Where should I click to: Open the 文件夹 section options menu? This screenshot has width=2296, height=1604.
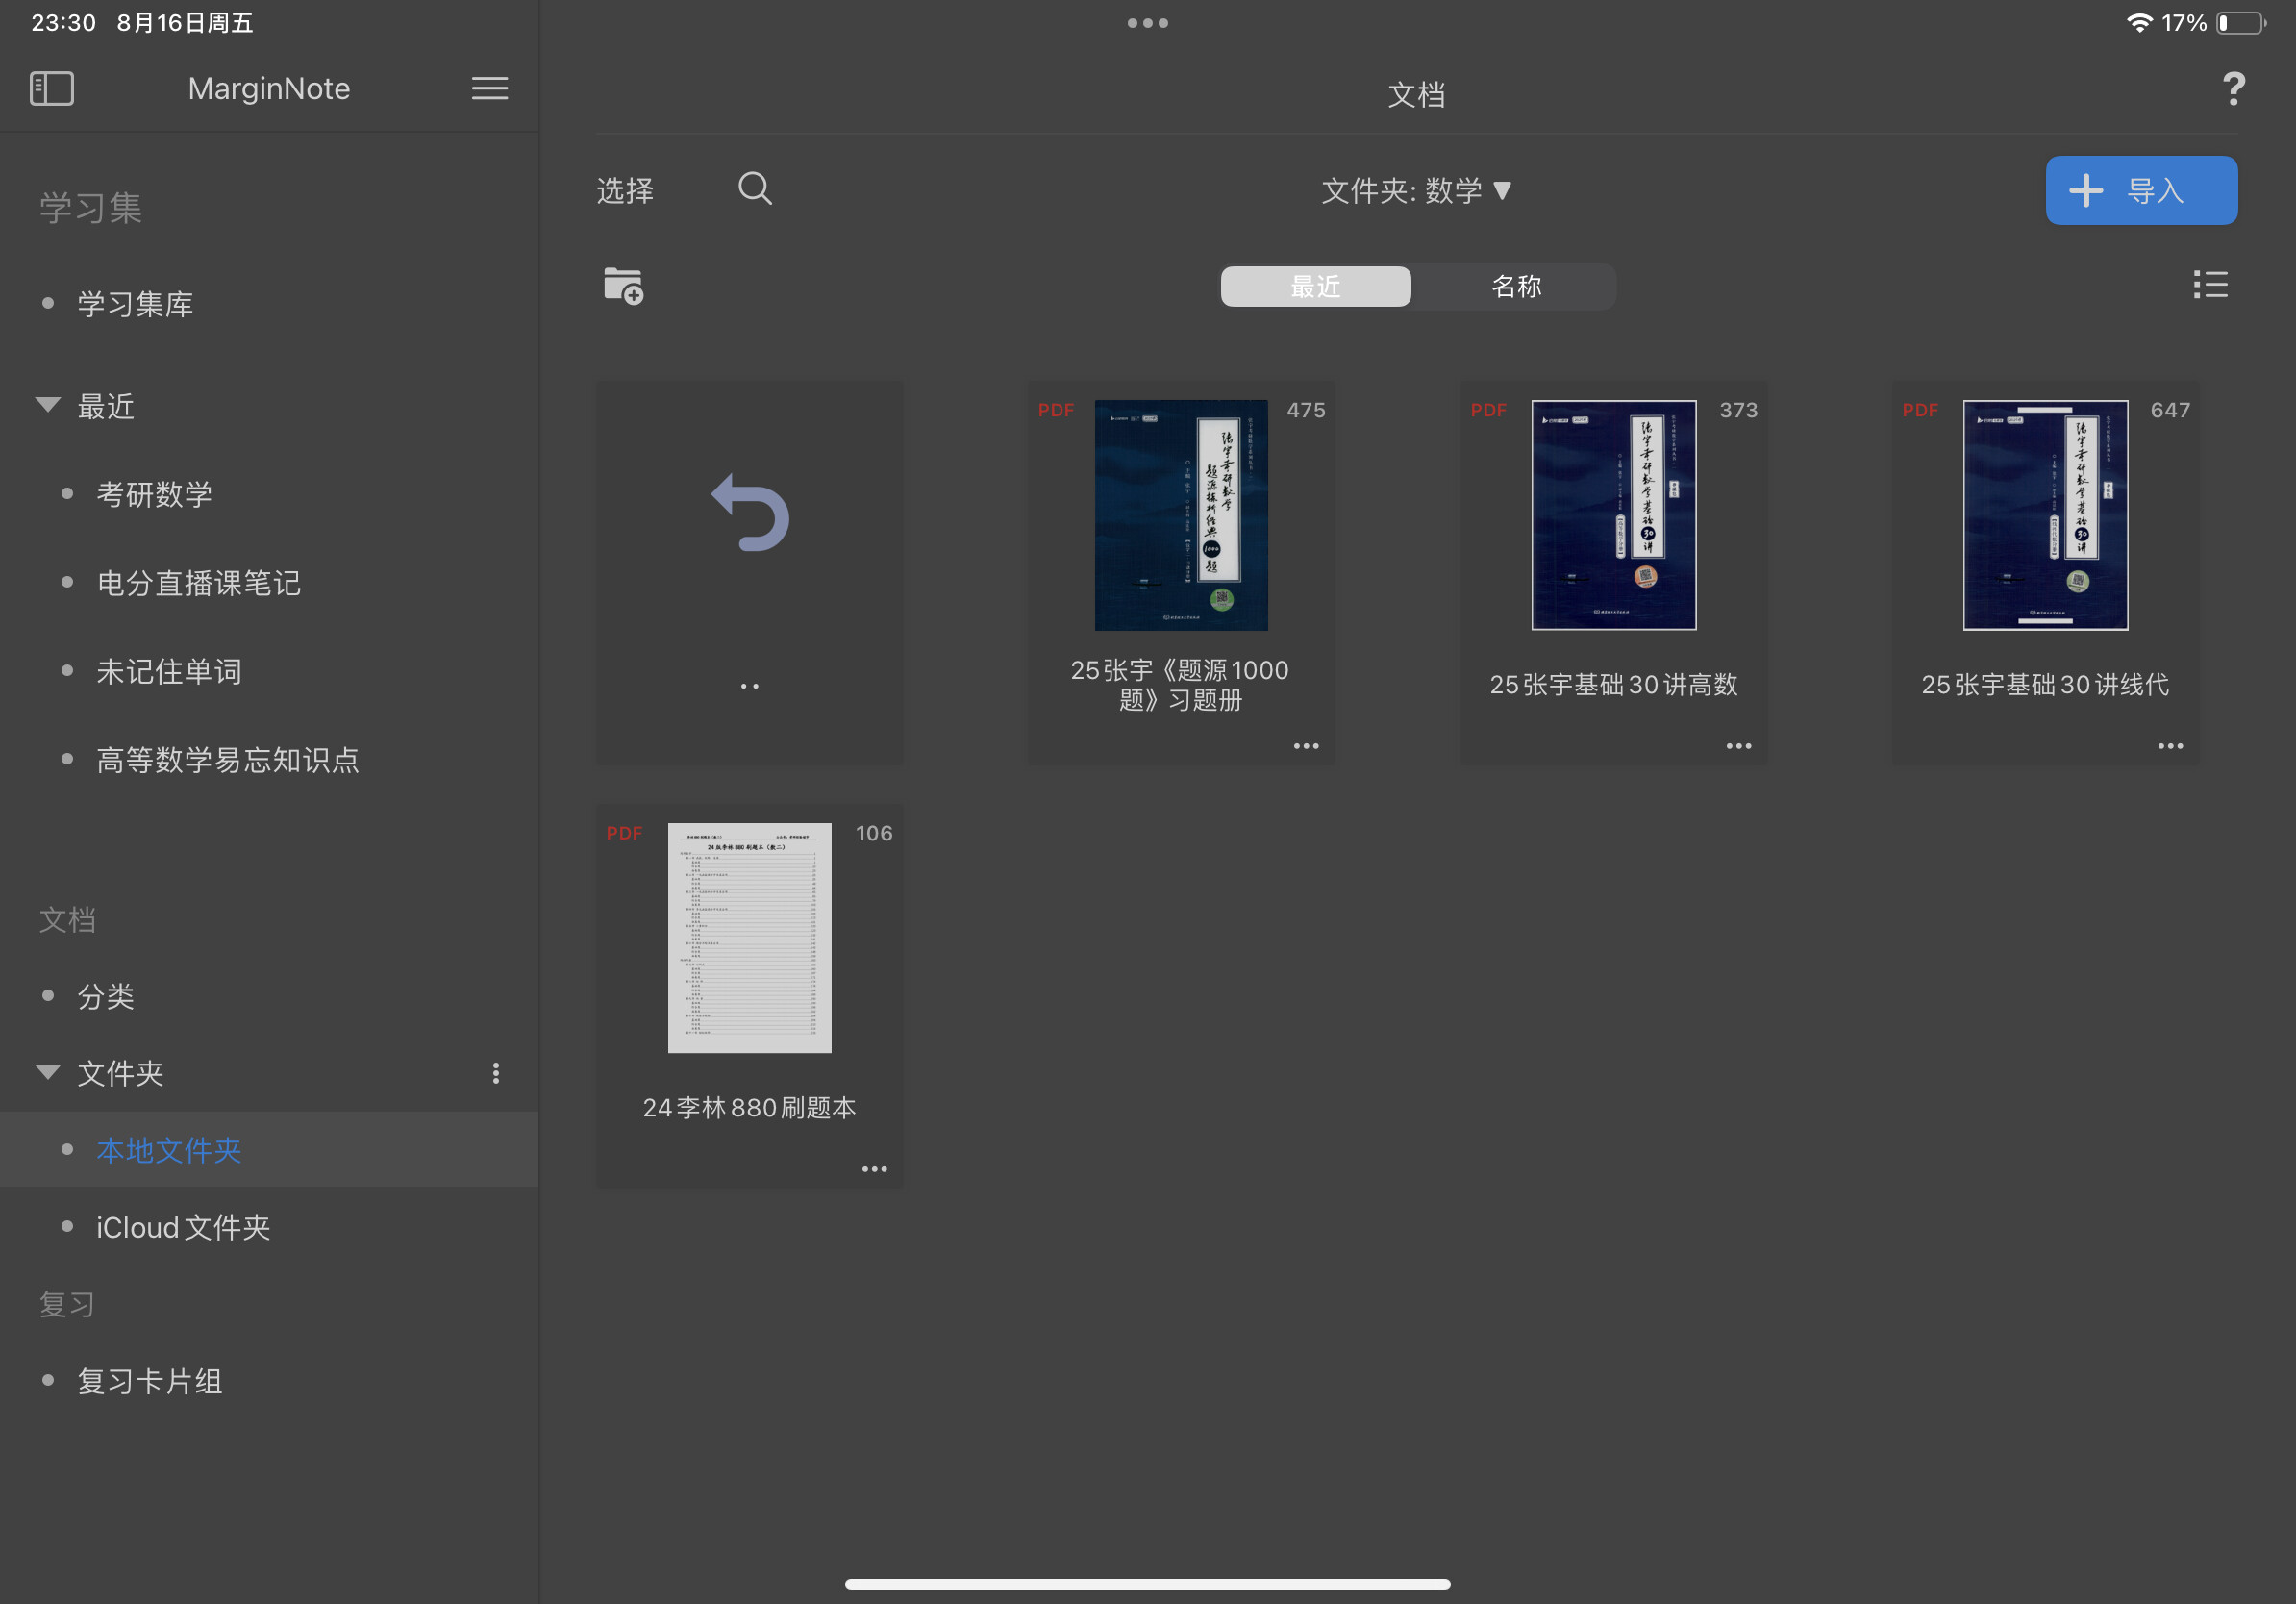[x=496, y=1073]
